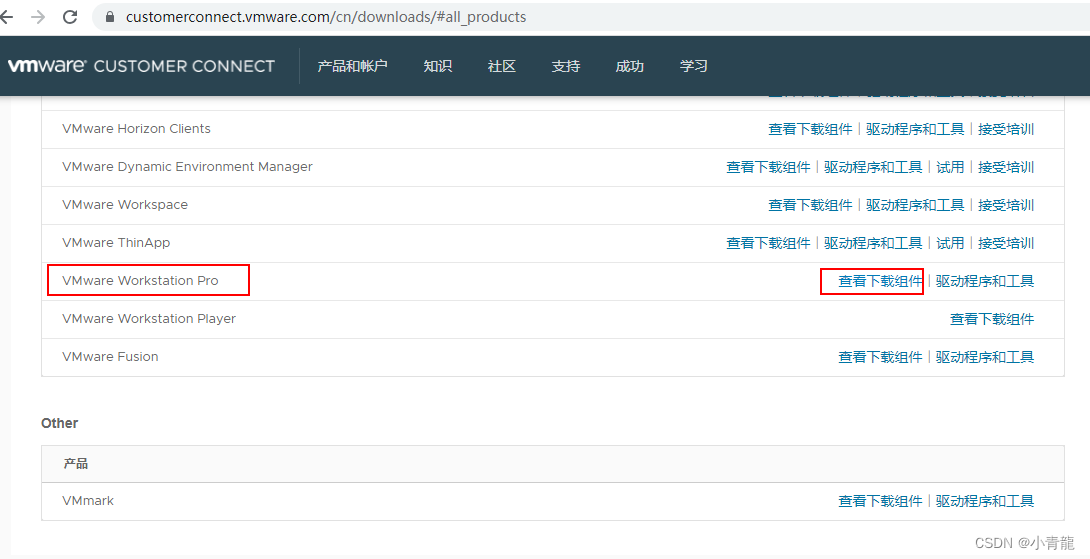Click the Other section heading
The height and width of the screenshot is (559, 1090).
pyautogui.click(x=60, y=423)
